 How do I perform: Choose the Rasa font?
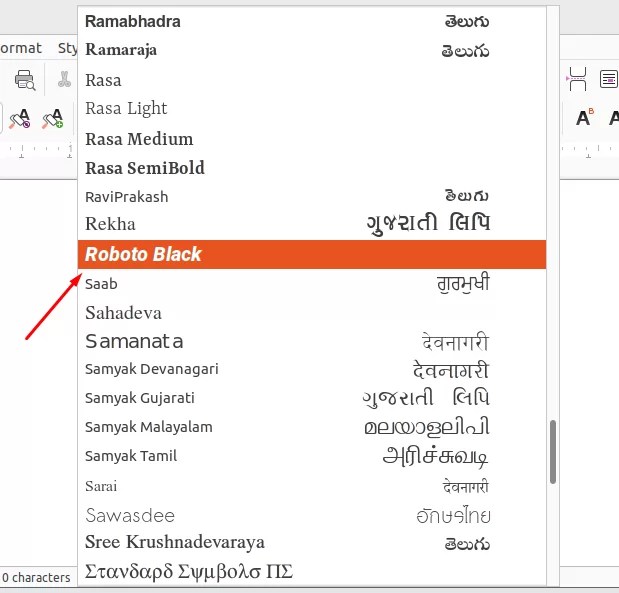[312, 80]
